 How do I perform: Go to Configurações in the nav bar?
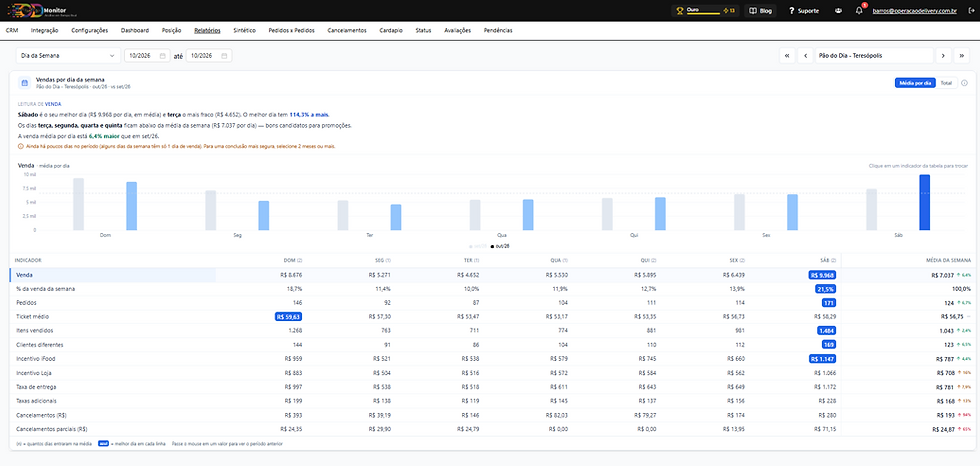[89, 30]
